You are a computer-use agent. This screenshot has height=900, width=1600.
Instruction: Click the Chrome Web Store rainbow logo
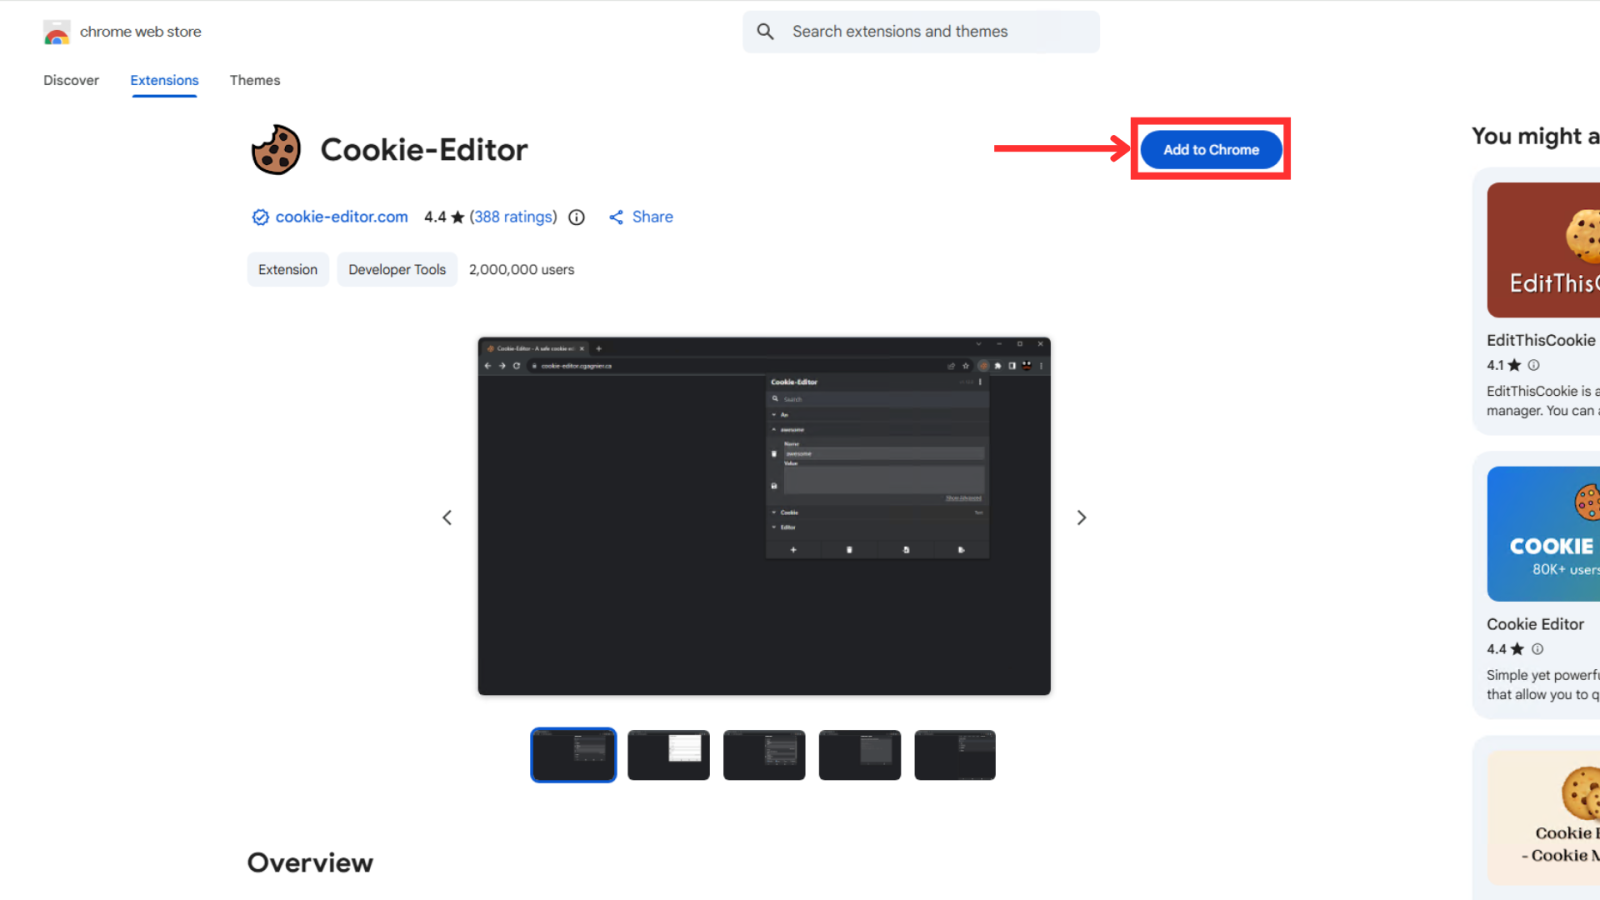[x=57, y=33]
